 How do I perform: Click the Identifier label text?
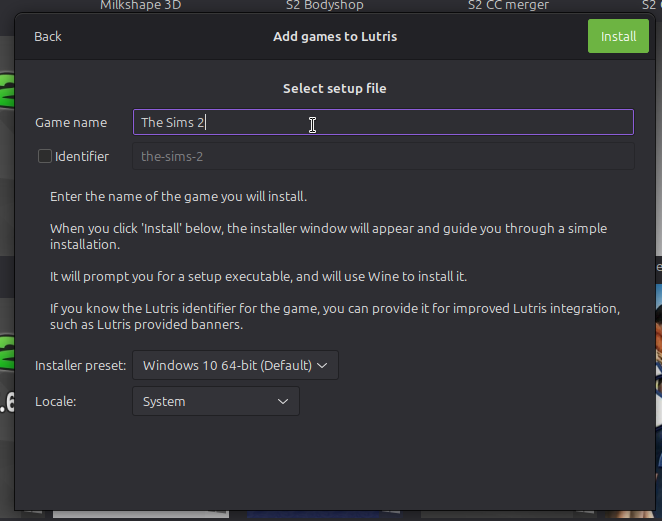pos(82,156)
